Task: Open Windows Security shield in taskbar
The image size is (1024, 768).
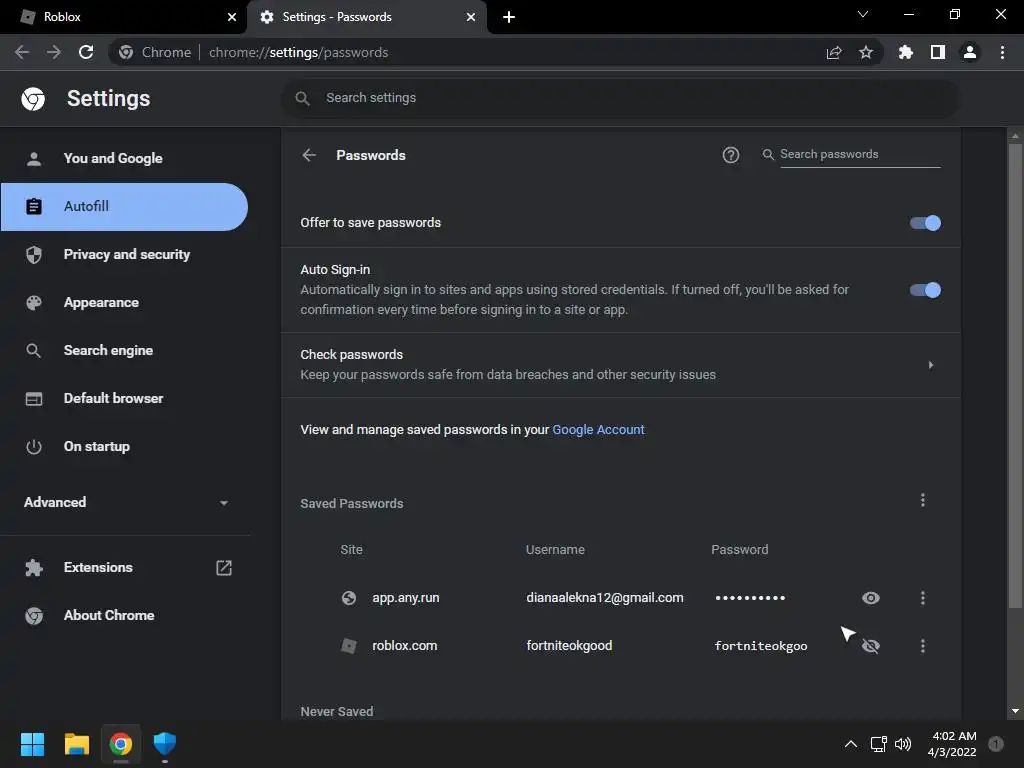Action: pyautogui.click(x=165, y=744)
